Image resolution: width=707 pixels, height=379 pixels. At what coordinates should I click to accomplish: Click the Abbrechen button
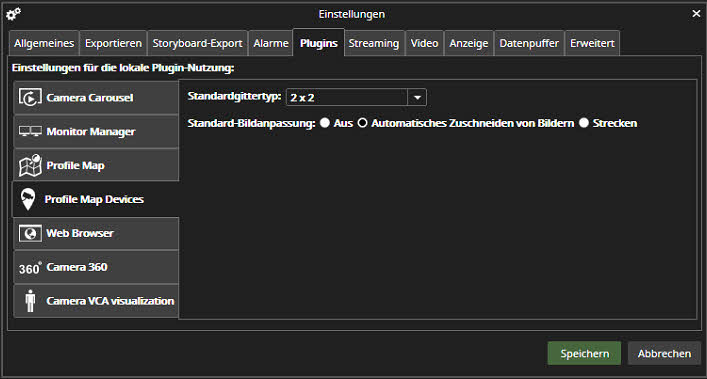tap(664, 353)
